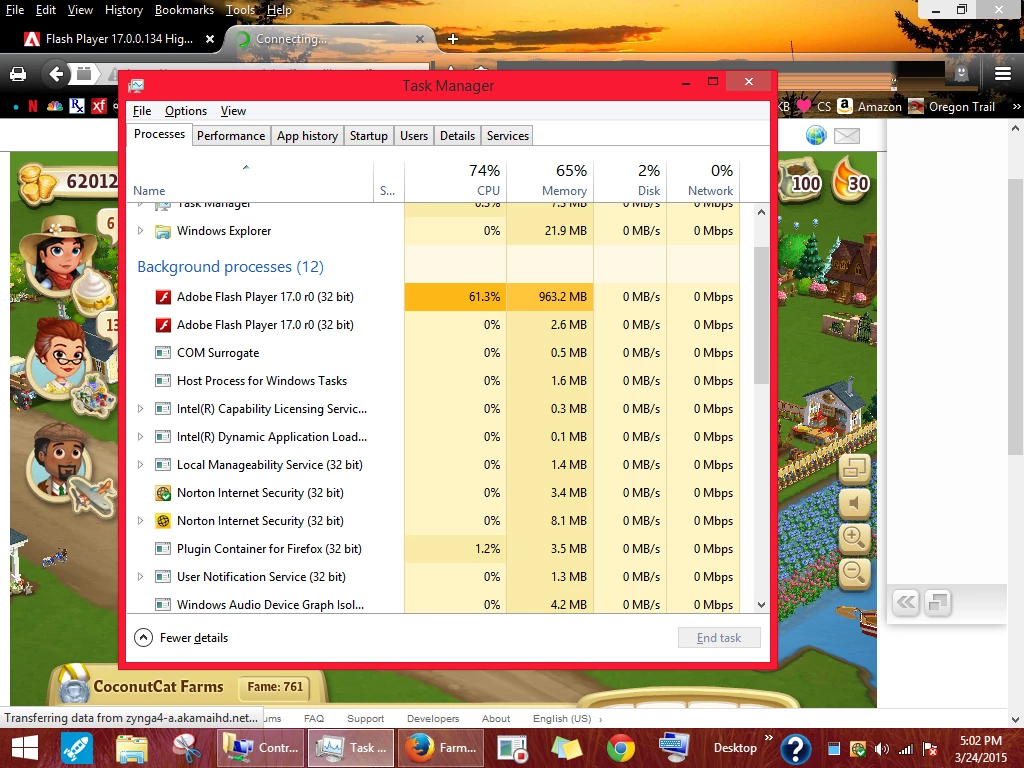Image resolution: width=1024 pixels, height=768 pixels.
Task: Open the Task Manager File menu
Action: 142,111
